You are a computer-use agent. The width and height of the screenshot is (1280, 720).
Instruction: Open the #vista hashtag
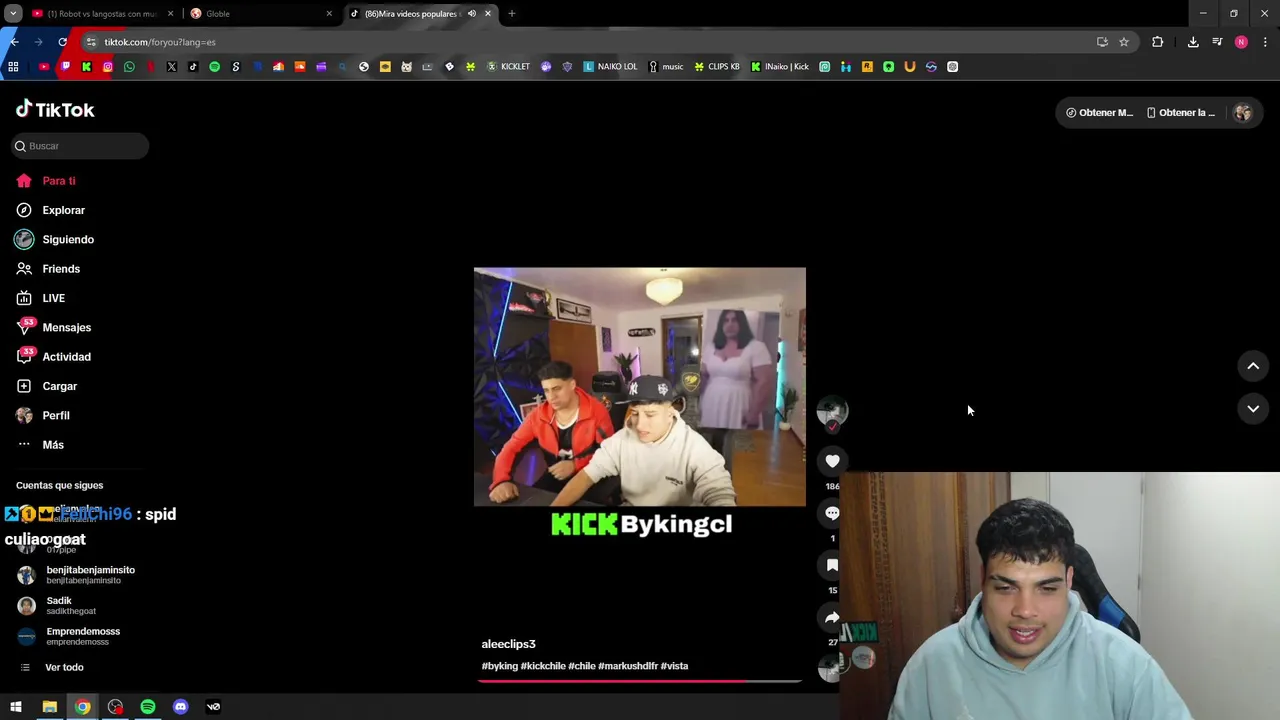pos(674,666)
